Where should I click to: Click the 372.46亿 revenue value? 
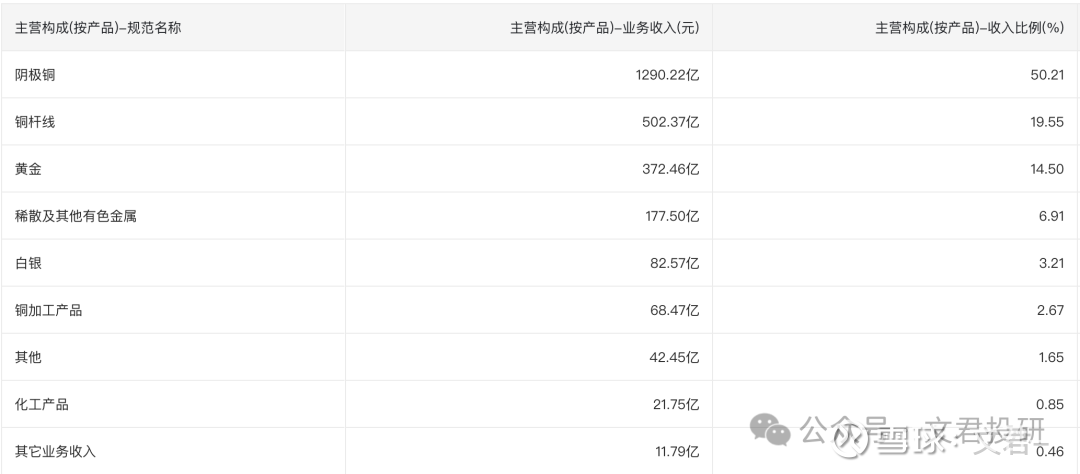(x=664, y=169)
